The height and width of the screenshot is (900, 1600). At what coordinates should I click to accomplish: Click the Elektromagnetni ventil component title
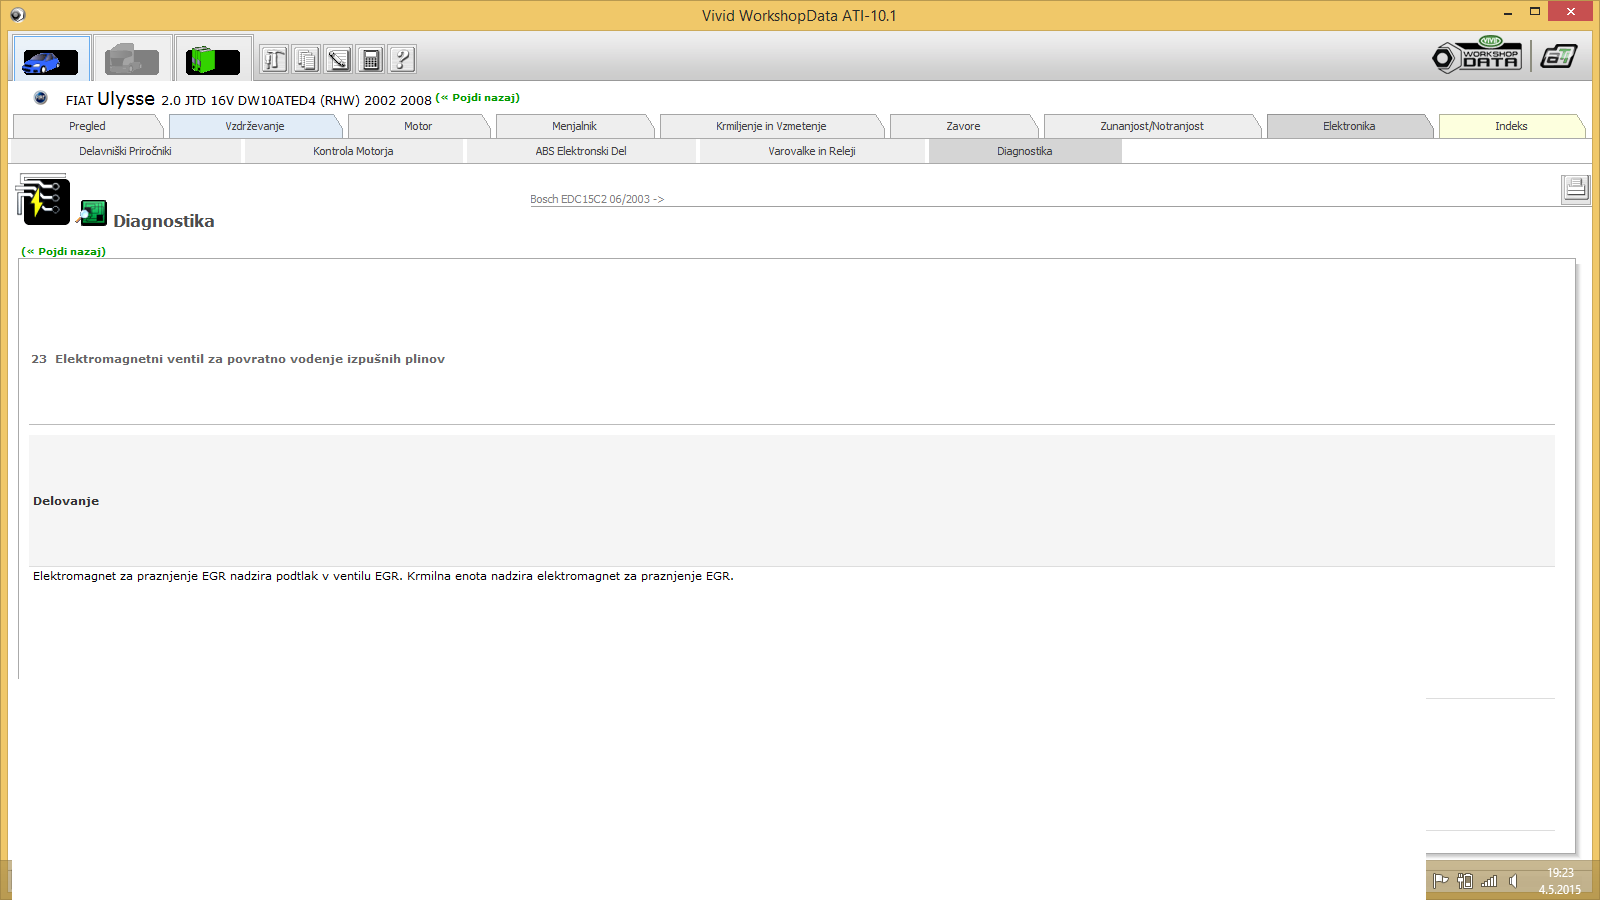coord(238,359)
